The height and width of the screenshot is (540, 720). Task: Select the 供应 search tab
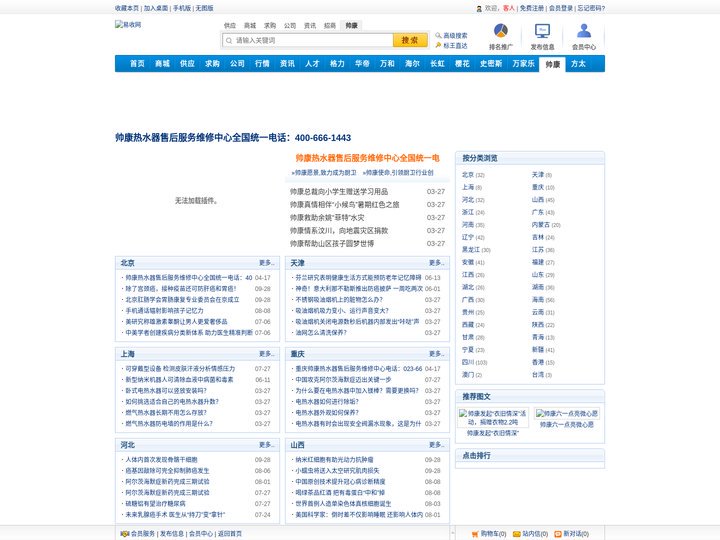click(230, 26)
